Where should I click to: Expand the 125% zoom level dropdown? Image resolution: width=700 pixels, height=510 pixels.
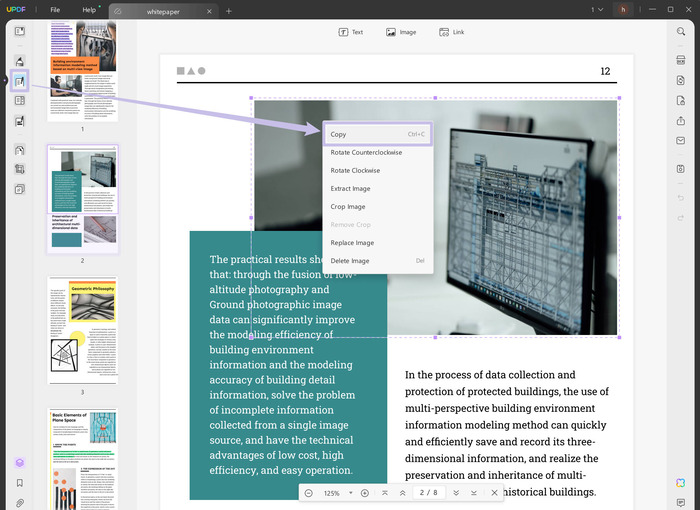coord(350,493)
